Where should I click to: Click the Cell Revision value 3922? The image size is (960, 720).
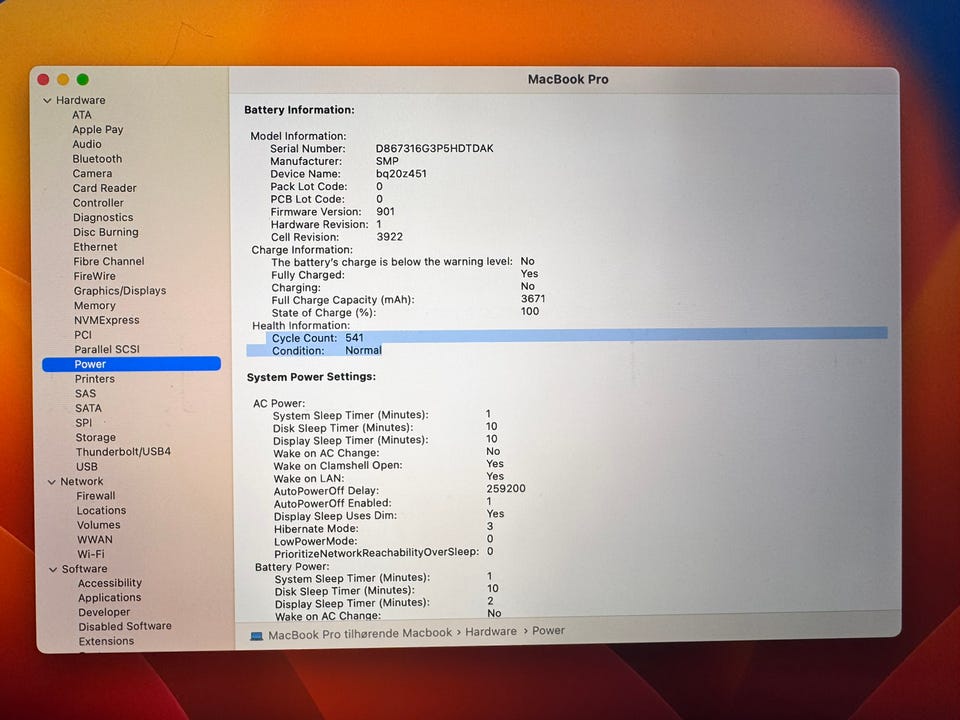coord(389,237)
